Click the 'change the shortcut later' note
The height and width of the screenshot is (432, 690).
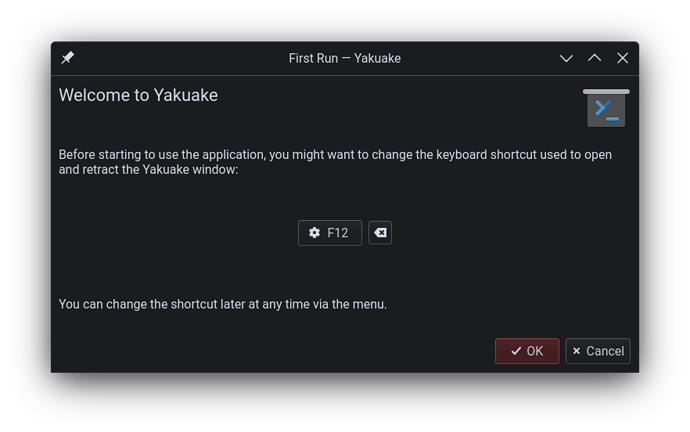[x=223, y=304]
